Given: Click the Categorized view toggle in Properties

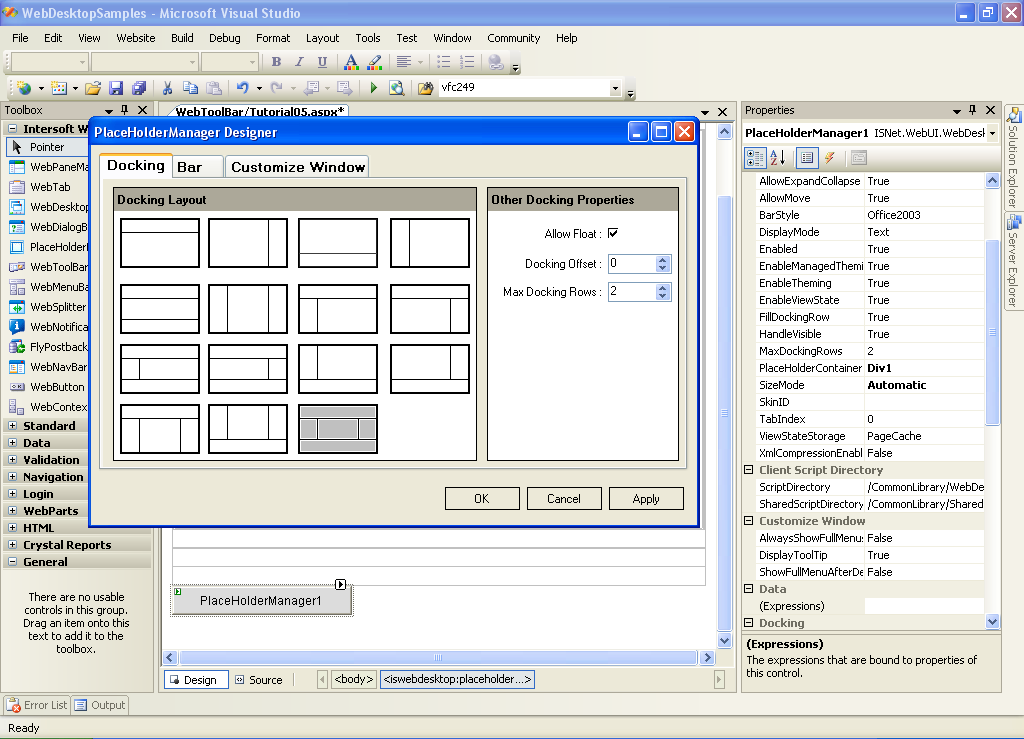Looking at the screenshot, I should tap(755, 158).
